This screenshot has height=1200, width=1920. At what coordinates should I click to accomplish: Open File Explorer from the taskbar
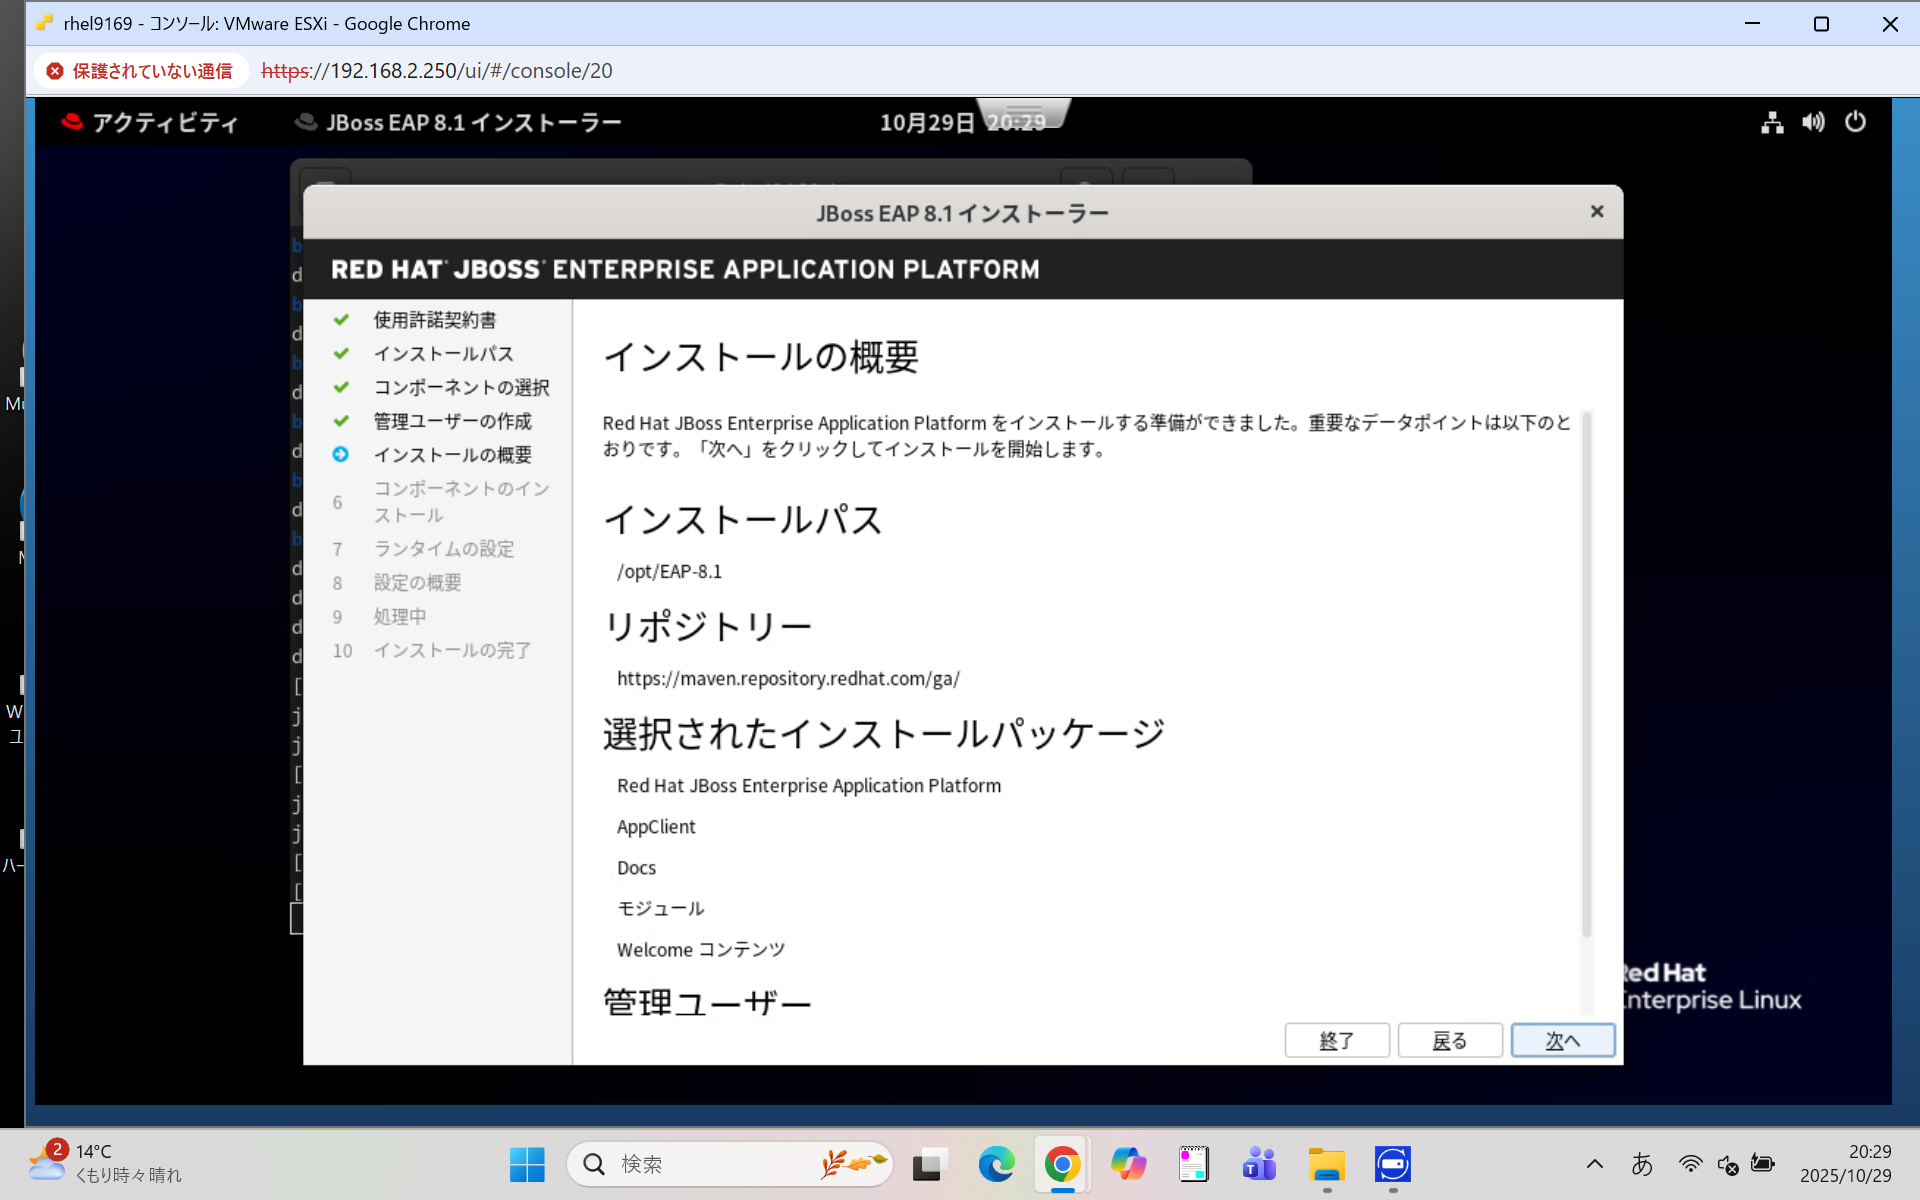point(1326,1164)
